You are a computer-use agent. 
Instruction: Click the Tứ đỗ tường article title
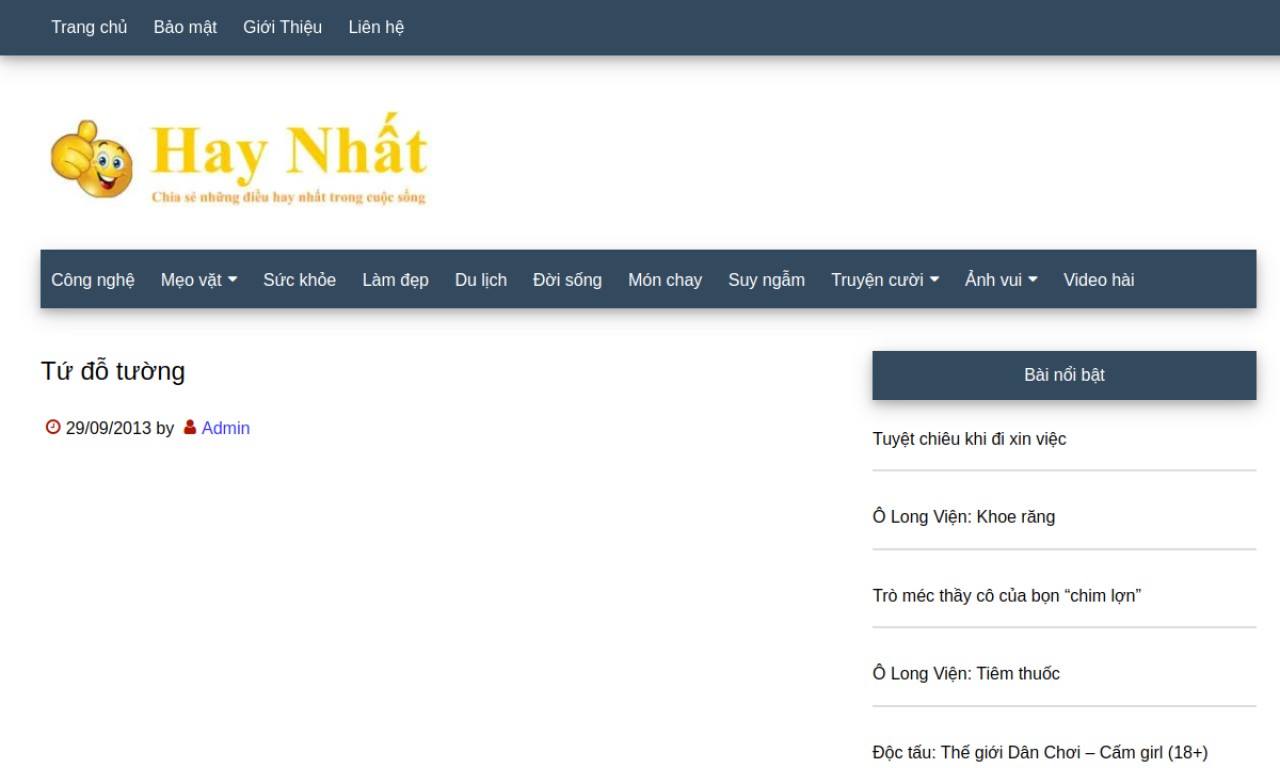113,371
